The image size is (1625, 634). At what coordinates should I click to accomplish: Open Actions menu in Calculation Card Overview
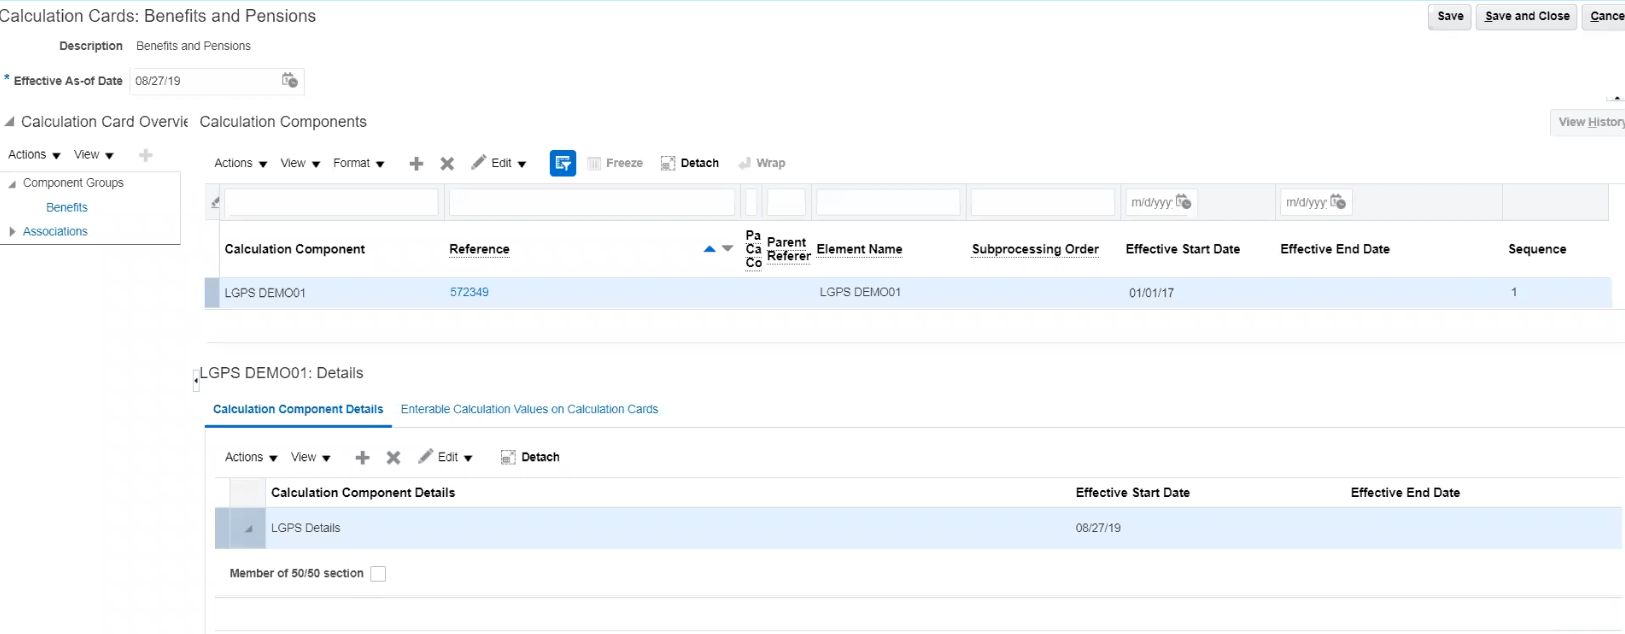(34, 155)
